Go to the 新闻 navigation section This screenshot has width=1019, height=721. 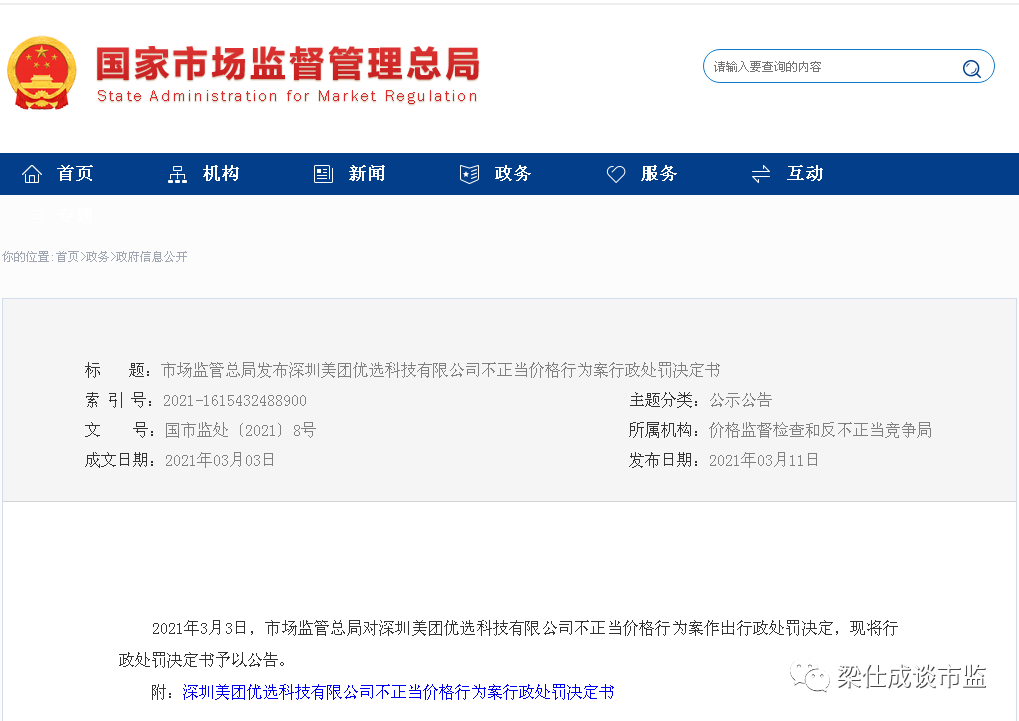coord(367,174)
